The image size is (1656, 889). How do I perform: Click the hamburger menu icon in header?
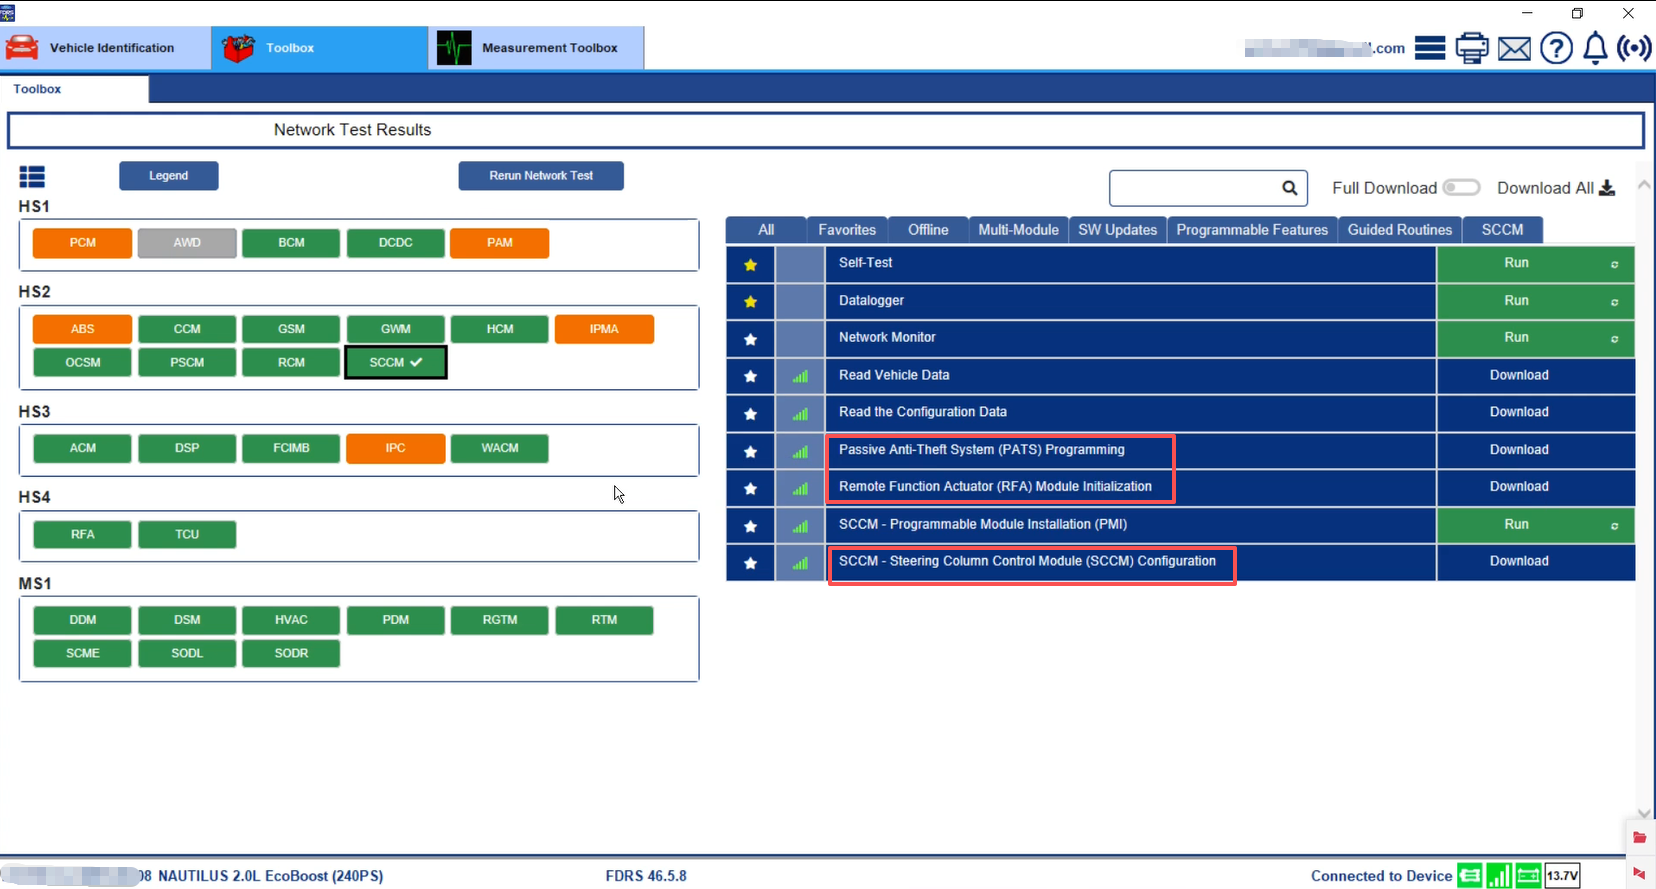click(1430, 48)
